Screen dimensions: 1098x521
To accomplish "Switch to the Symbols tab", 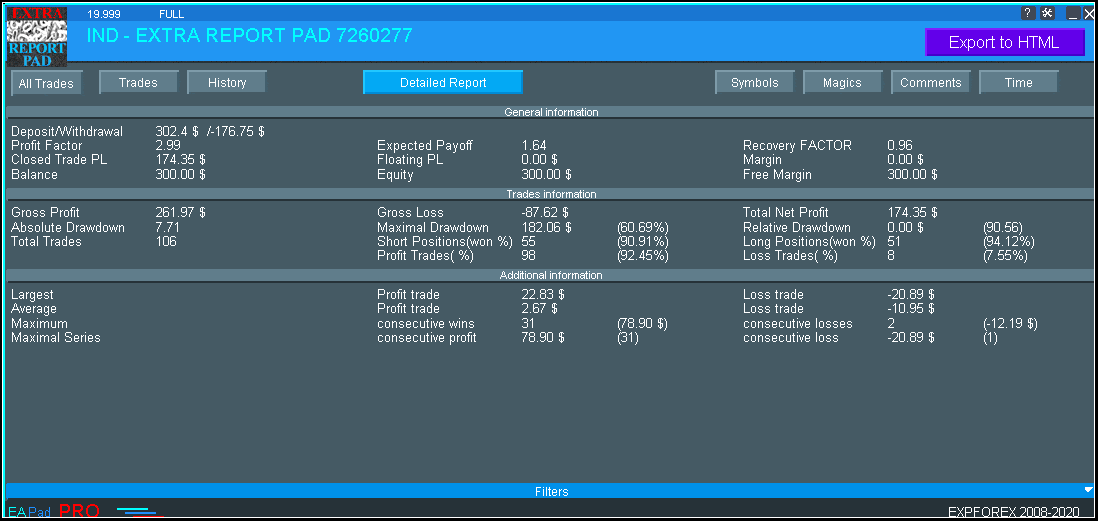I will coord(754,83).
